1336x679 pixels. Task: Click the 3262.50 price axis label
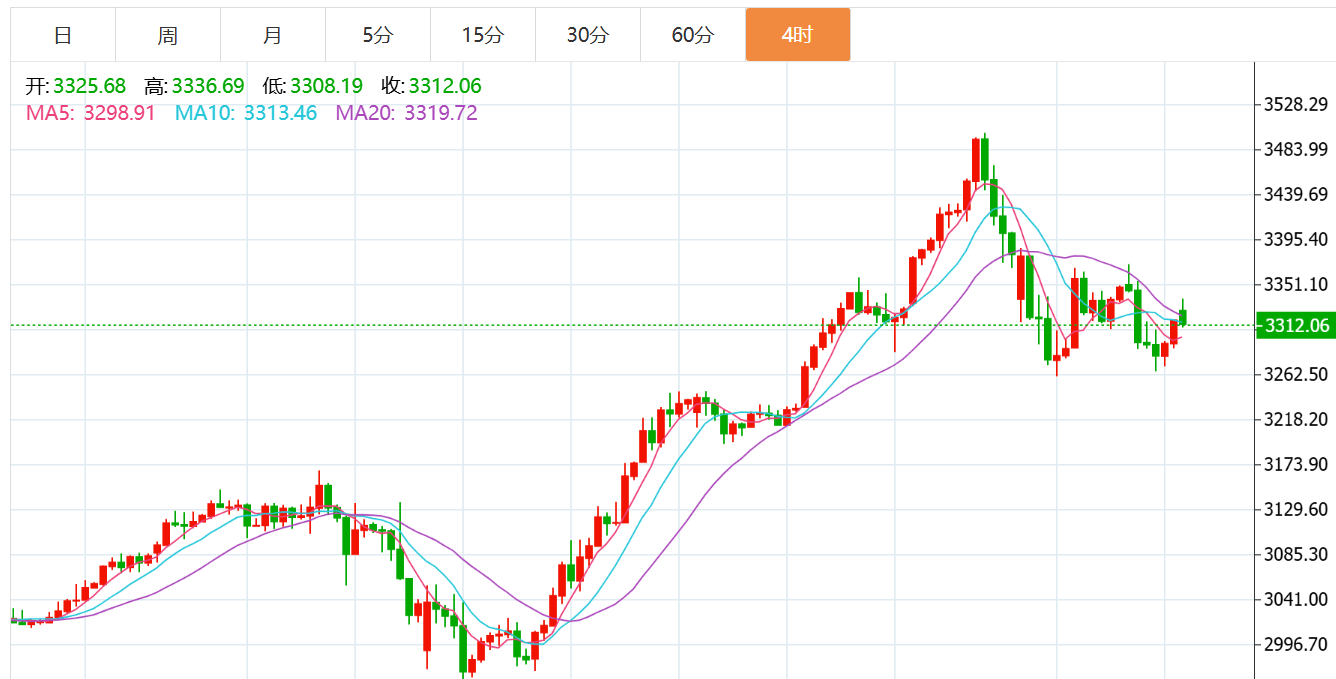1296,374
